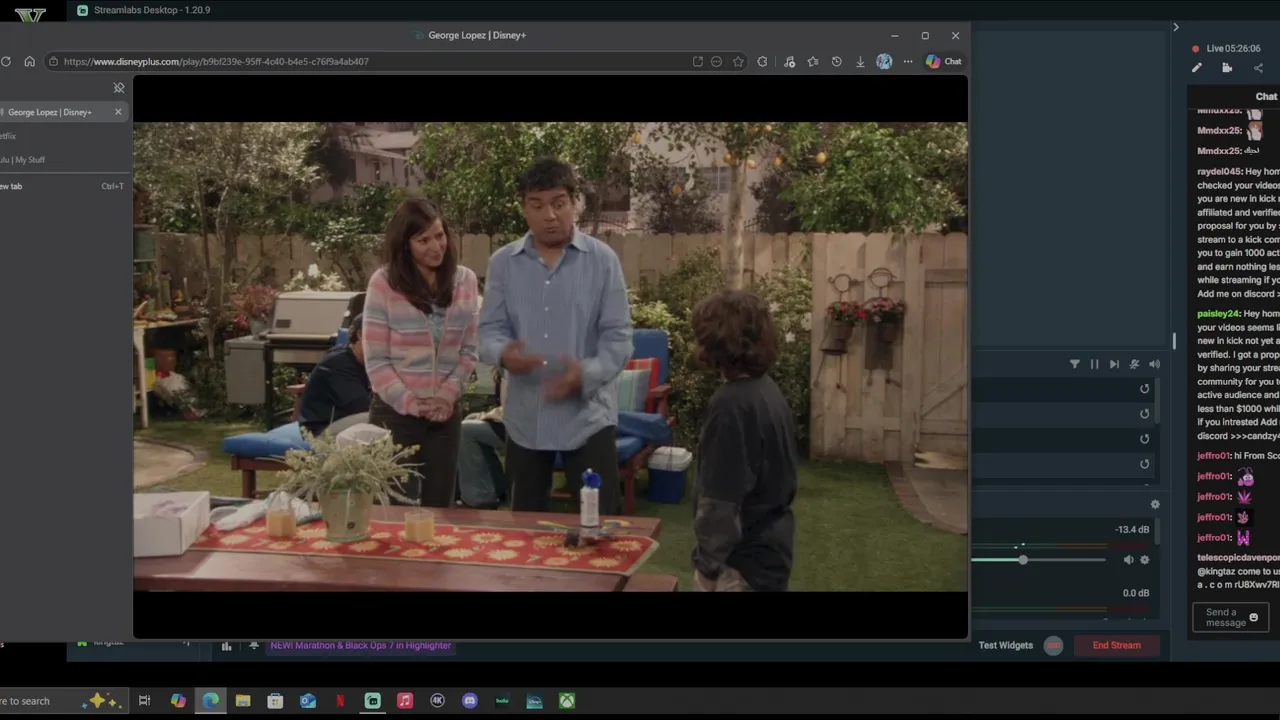Viewport: 1280px width, 720px height.
Task: Collapse the Streamlabs chat panel arrow
Action: click(1176, 27)
